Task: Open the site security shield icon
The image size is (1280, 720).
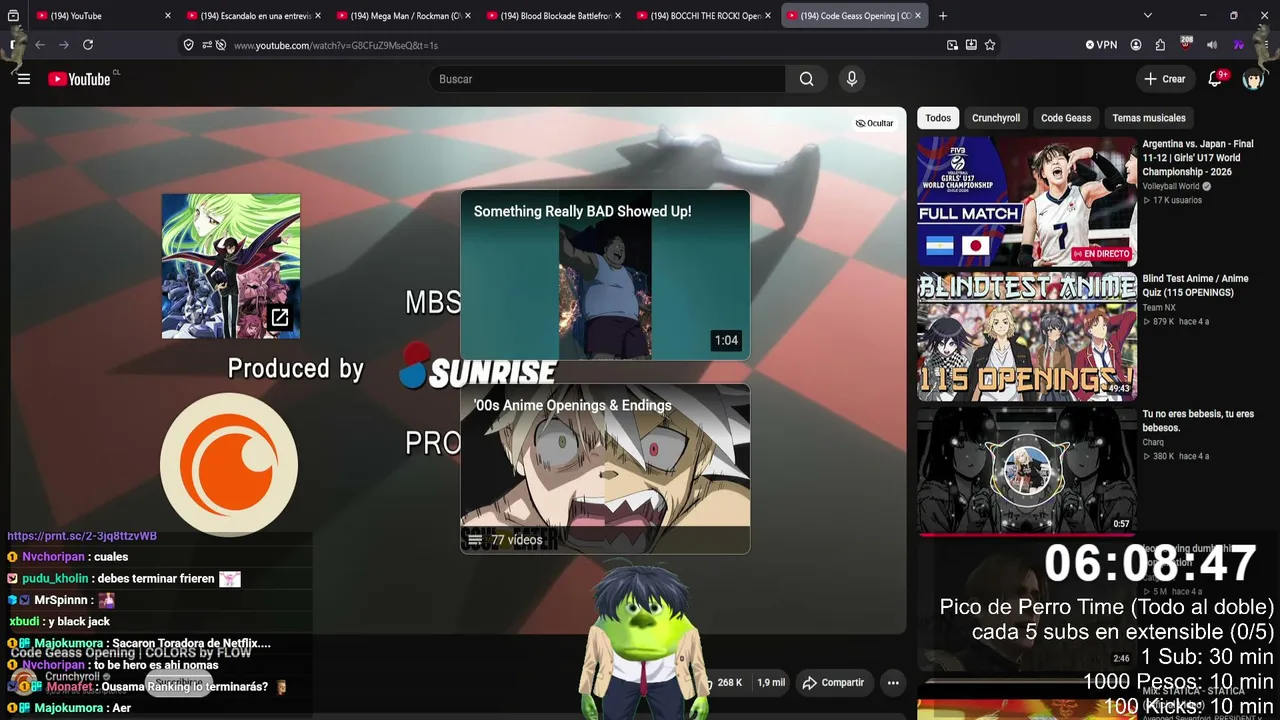Action: pos(188,45)
